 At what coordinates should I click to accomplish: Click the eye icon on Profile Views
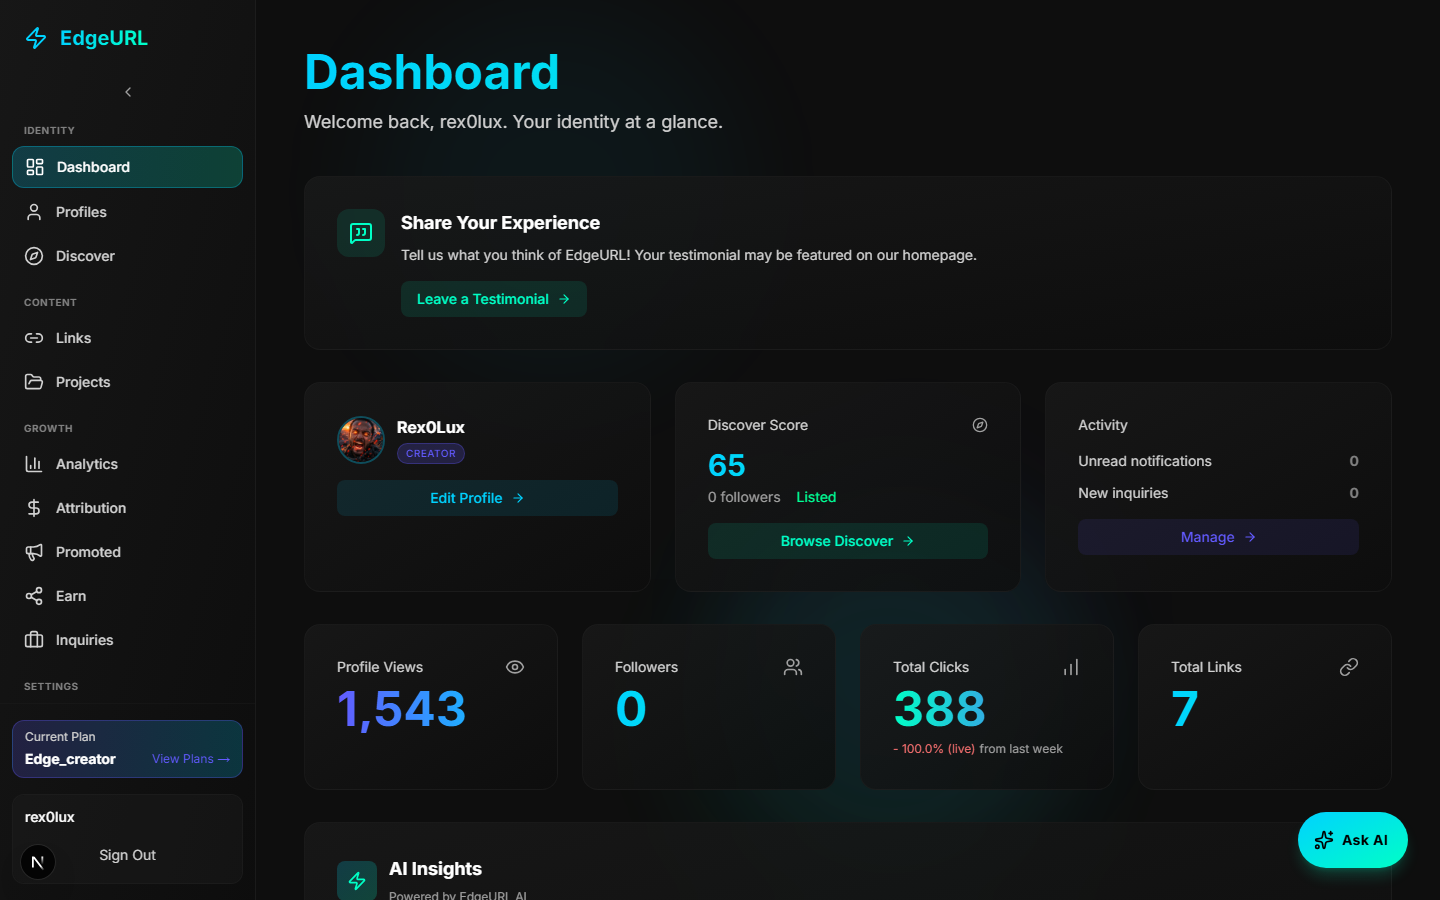(515, 667)
